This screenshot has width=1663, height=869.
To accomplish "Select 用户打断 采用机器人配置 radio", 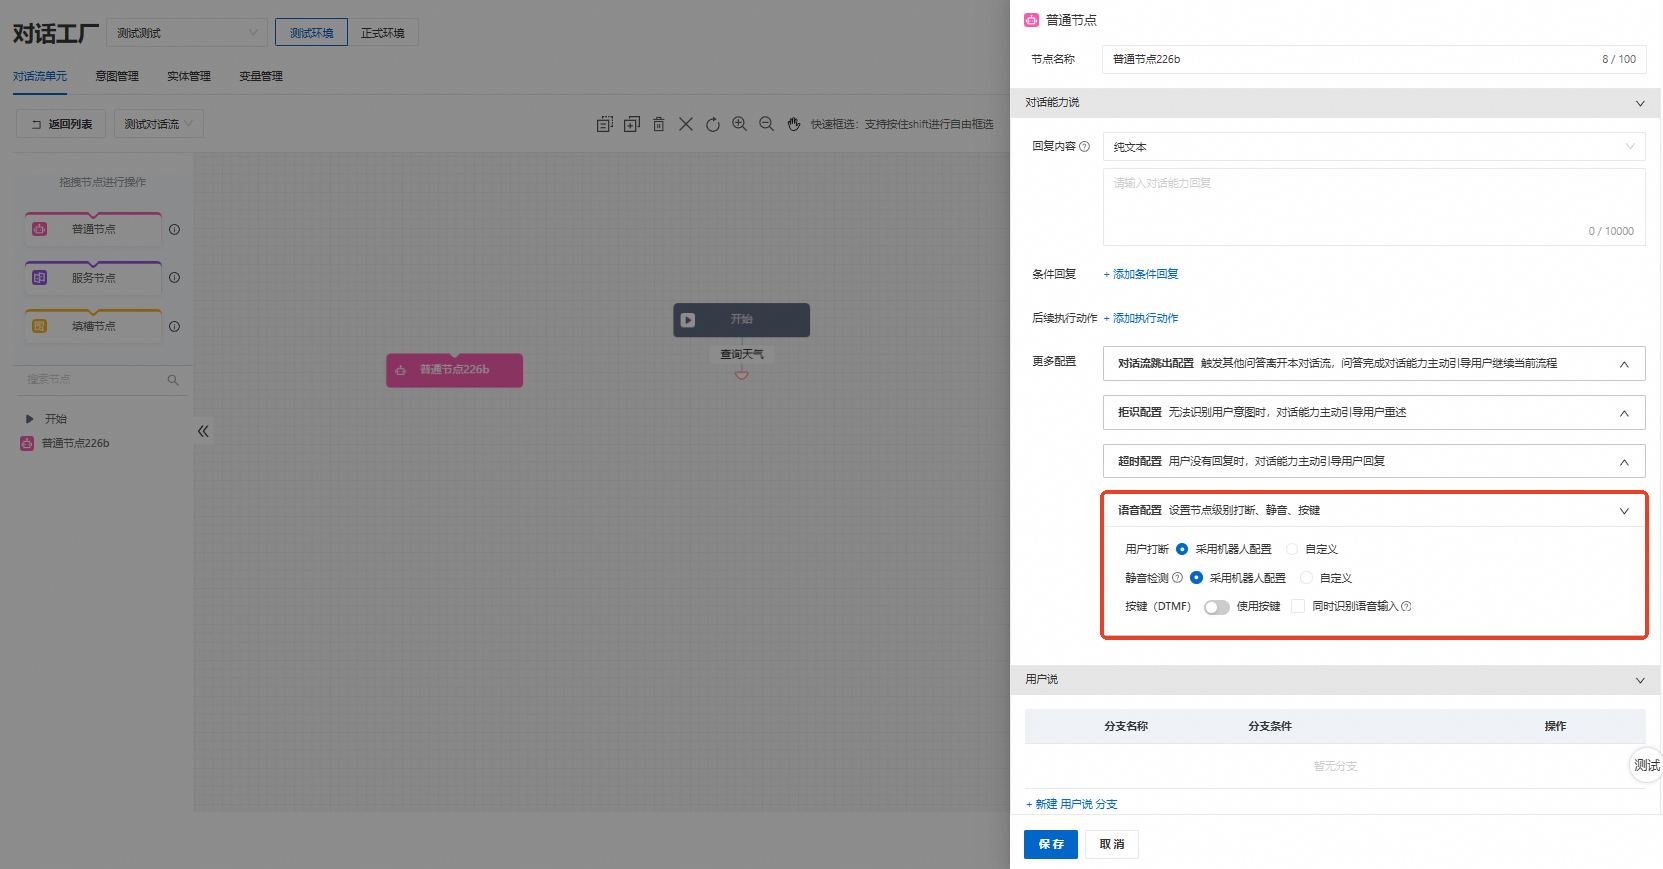I will point(1182,549).
